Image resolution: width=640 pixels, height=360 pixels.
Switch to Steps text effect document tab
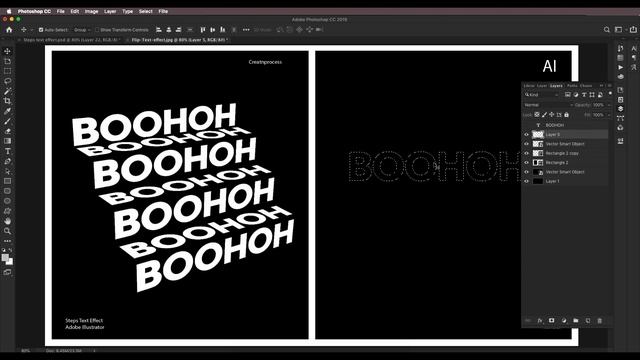coord(71,40)
